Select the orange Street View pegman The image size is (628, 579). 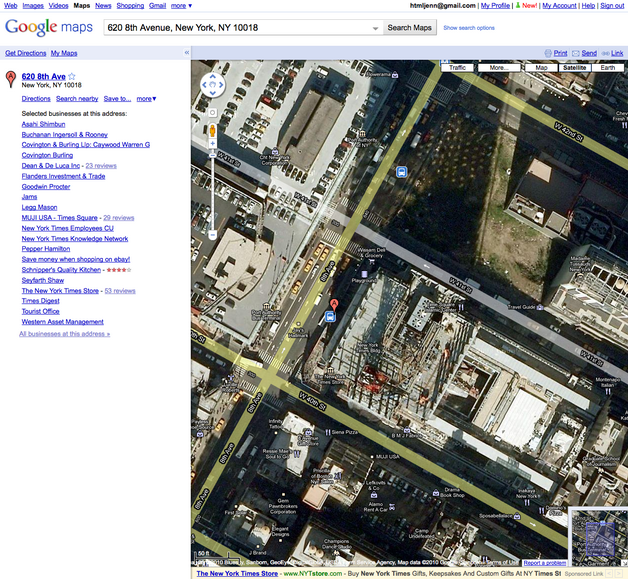pyautogui.click(x=213, y=130)
